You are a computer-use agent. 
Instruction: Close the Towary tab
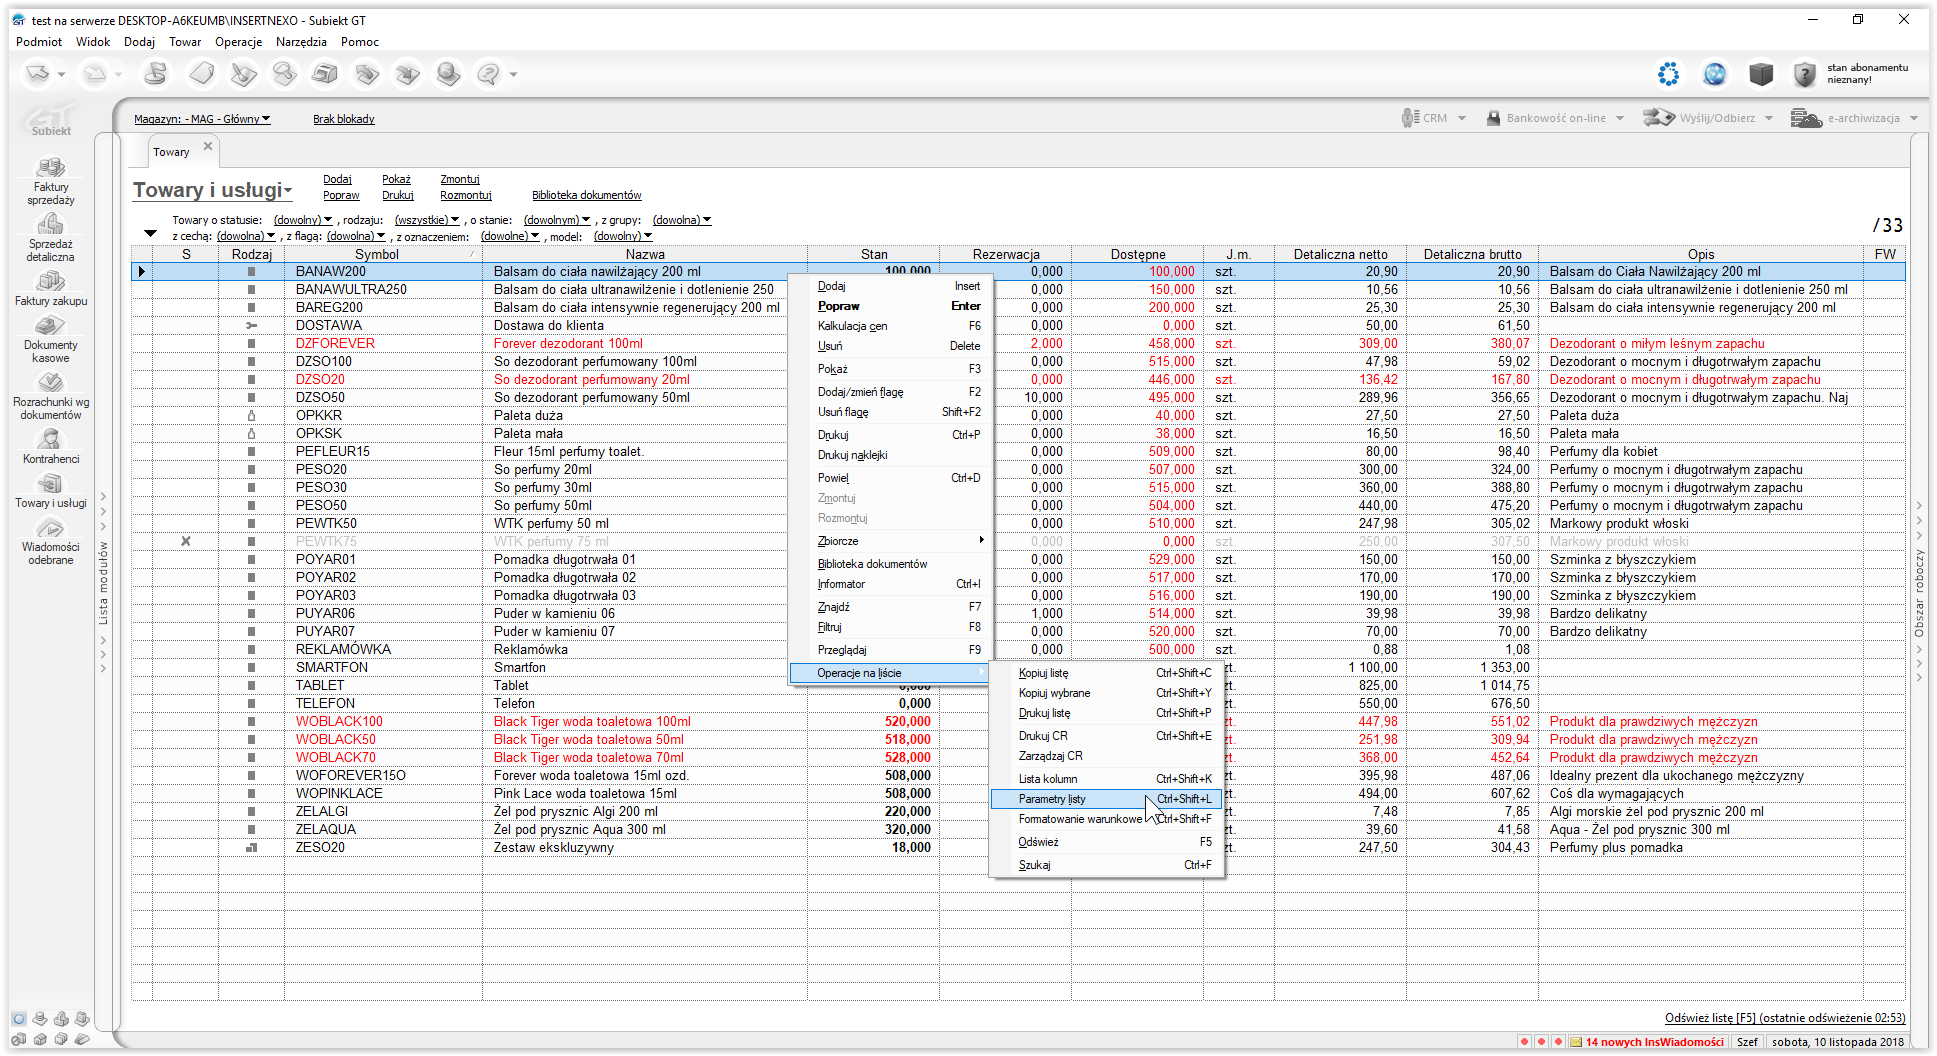[208, 146]
